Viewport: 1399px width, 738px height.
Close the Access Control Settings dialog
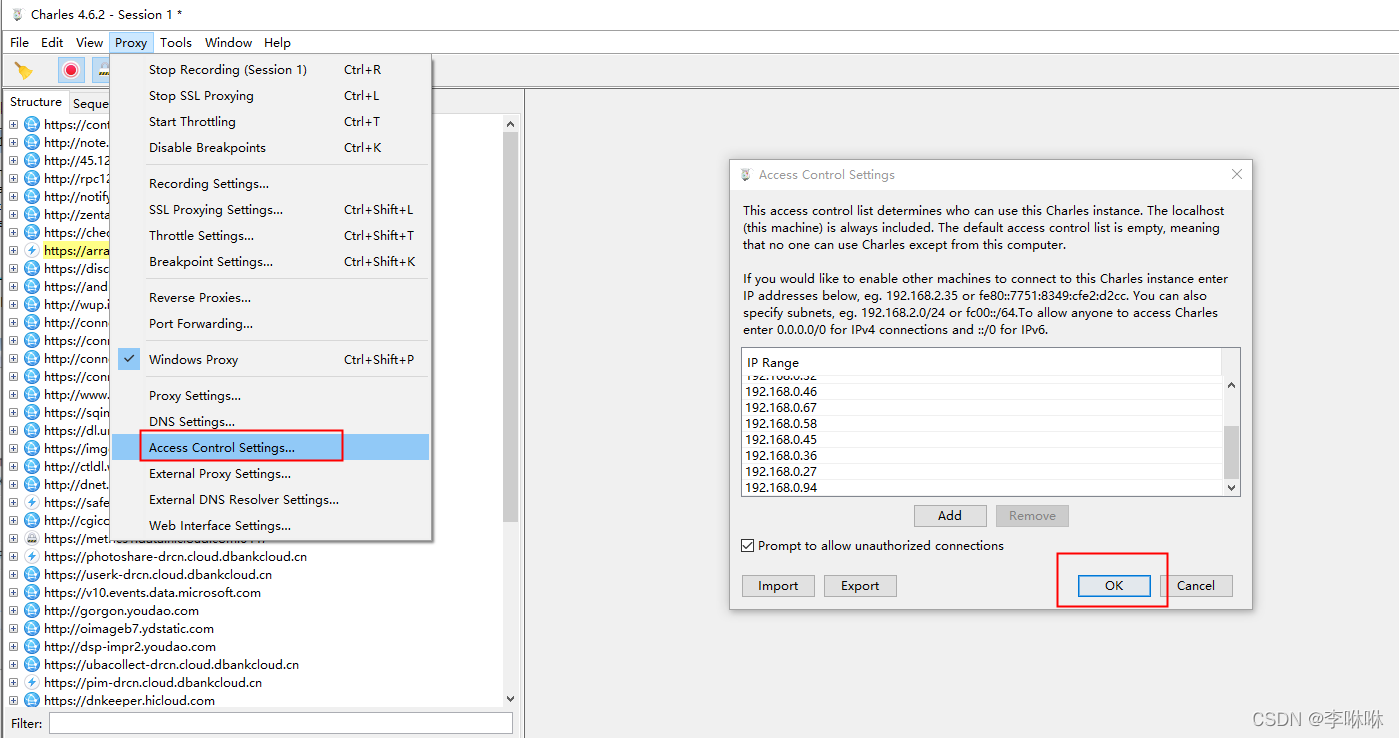coord(1237,174)
